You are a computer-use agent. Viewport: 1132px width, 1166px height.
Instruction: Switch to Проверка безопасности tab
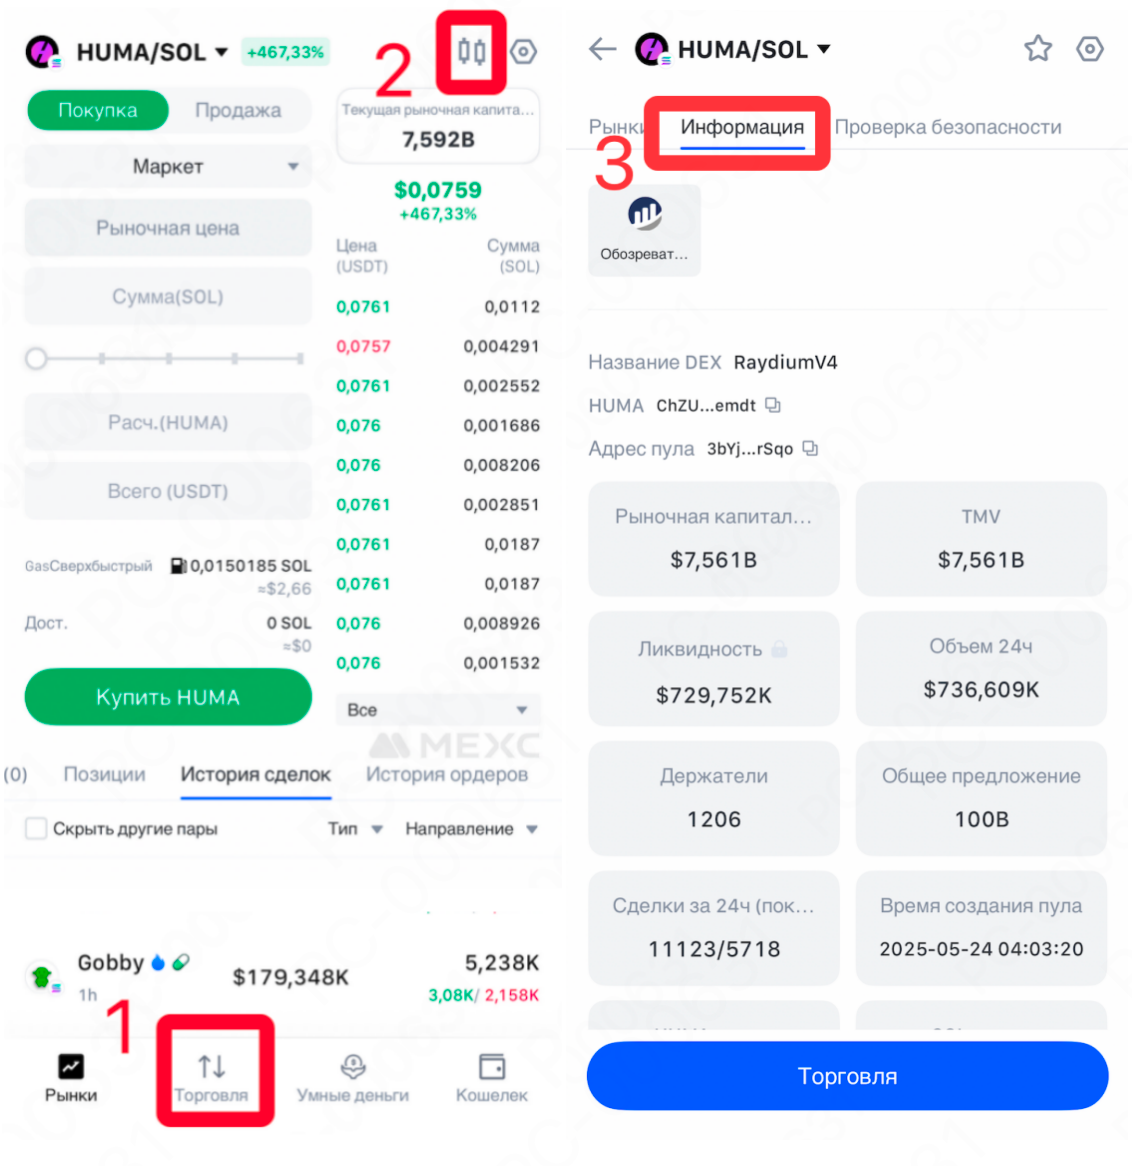[x=948, y=127]
